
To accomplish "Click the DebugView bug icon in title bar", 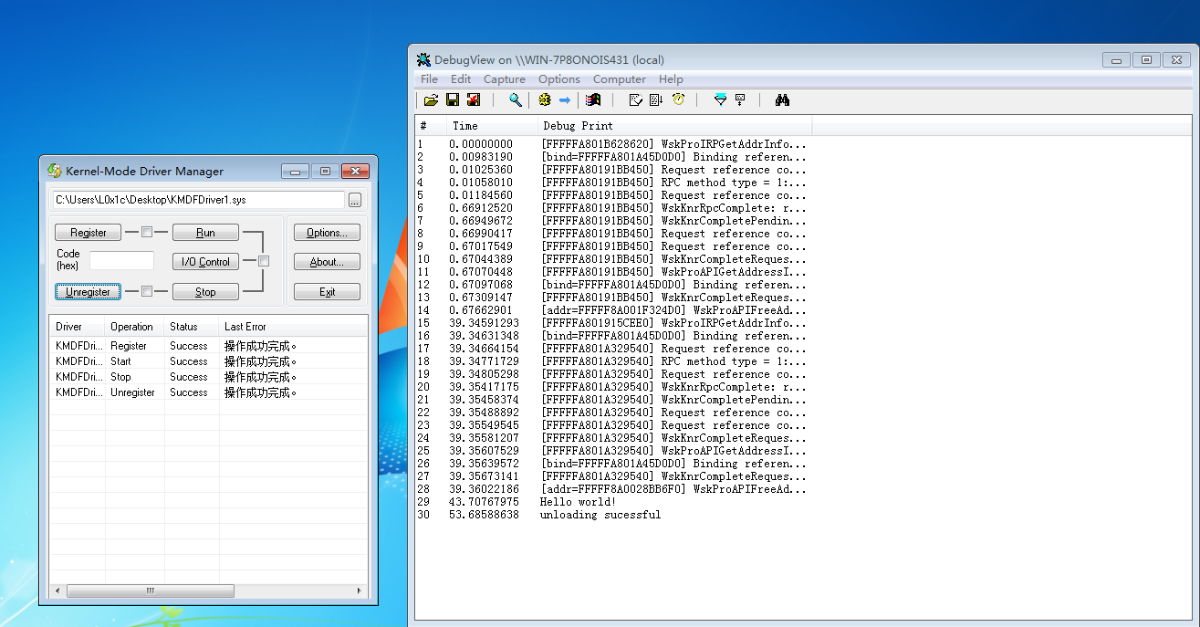I will click(x=424, y=60).
